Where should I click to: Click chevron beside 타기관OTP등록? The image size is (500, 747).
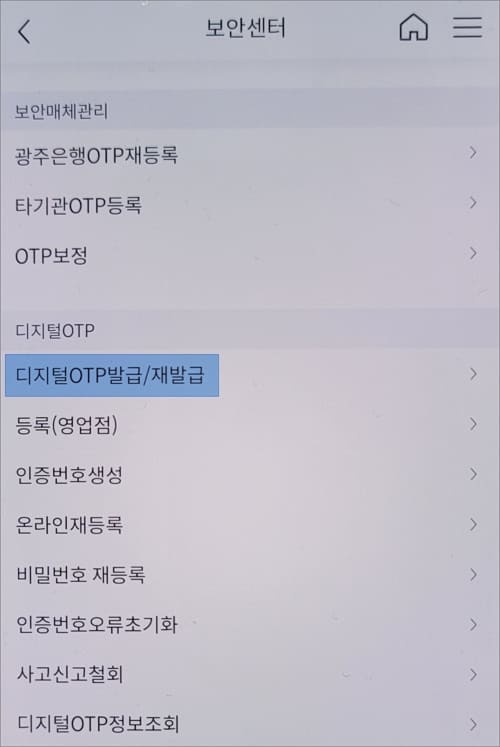click(x=472, y=202)
